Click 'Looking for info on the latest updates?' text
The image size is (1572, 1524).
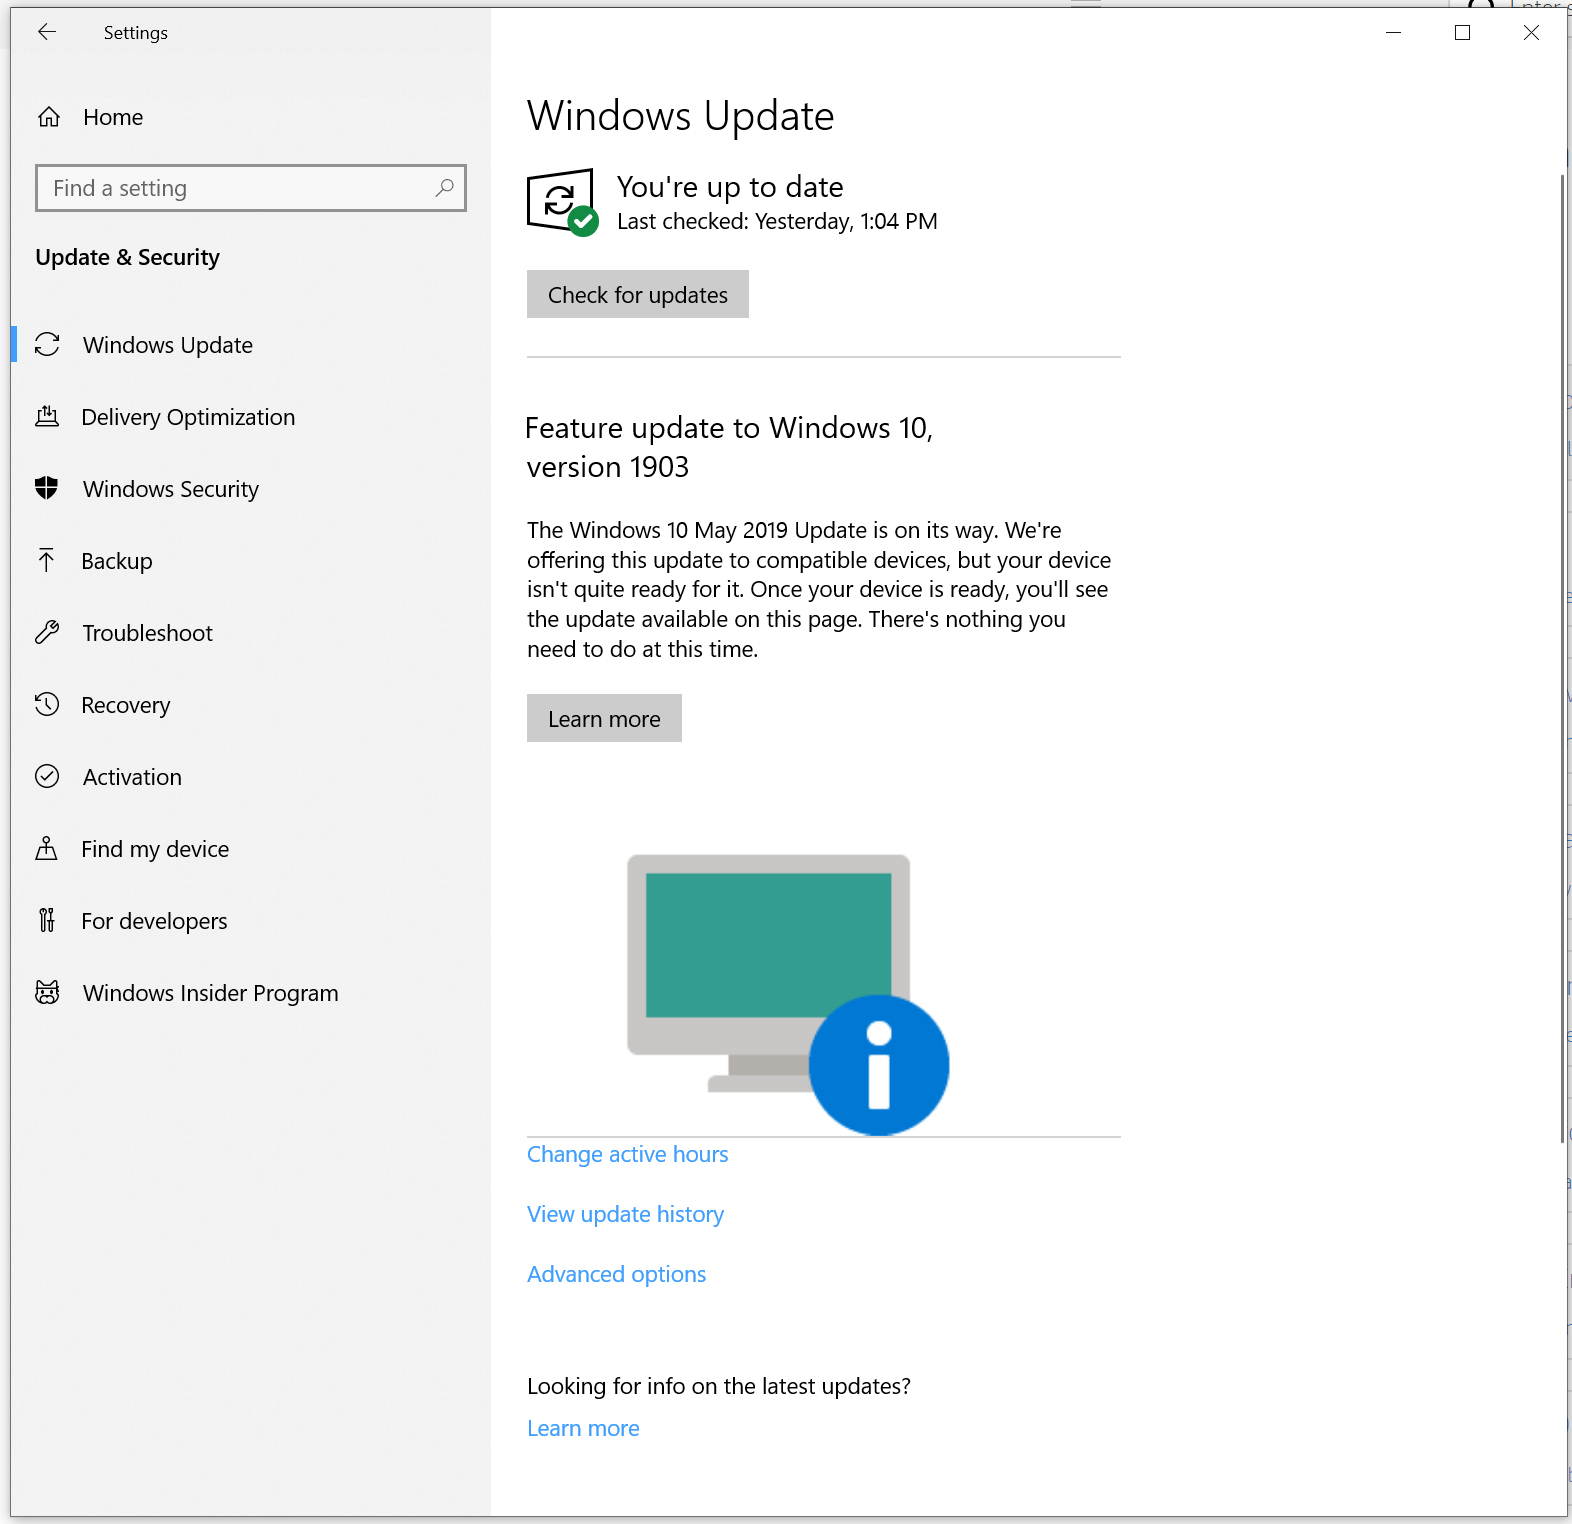(x=719, y=1386)
